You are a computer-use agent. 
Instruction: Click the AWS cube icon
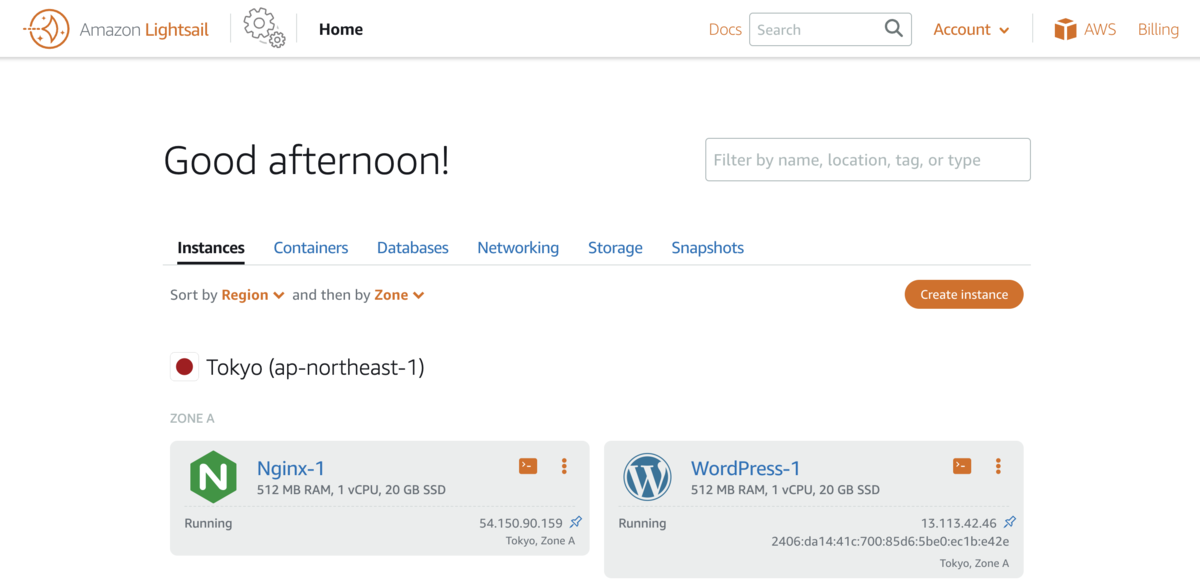coord(1065,29)
